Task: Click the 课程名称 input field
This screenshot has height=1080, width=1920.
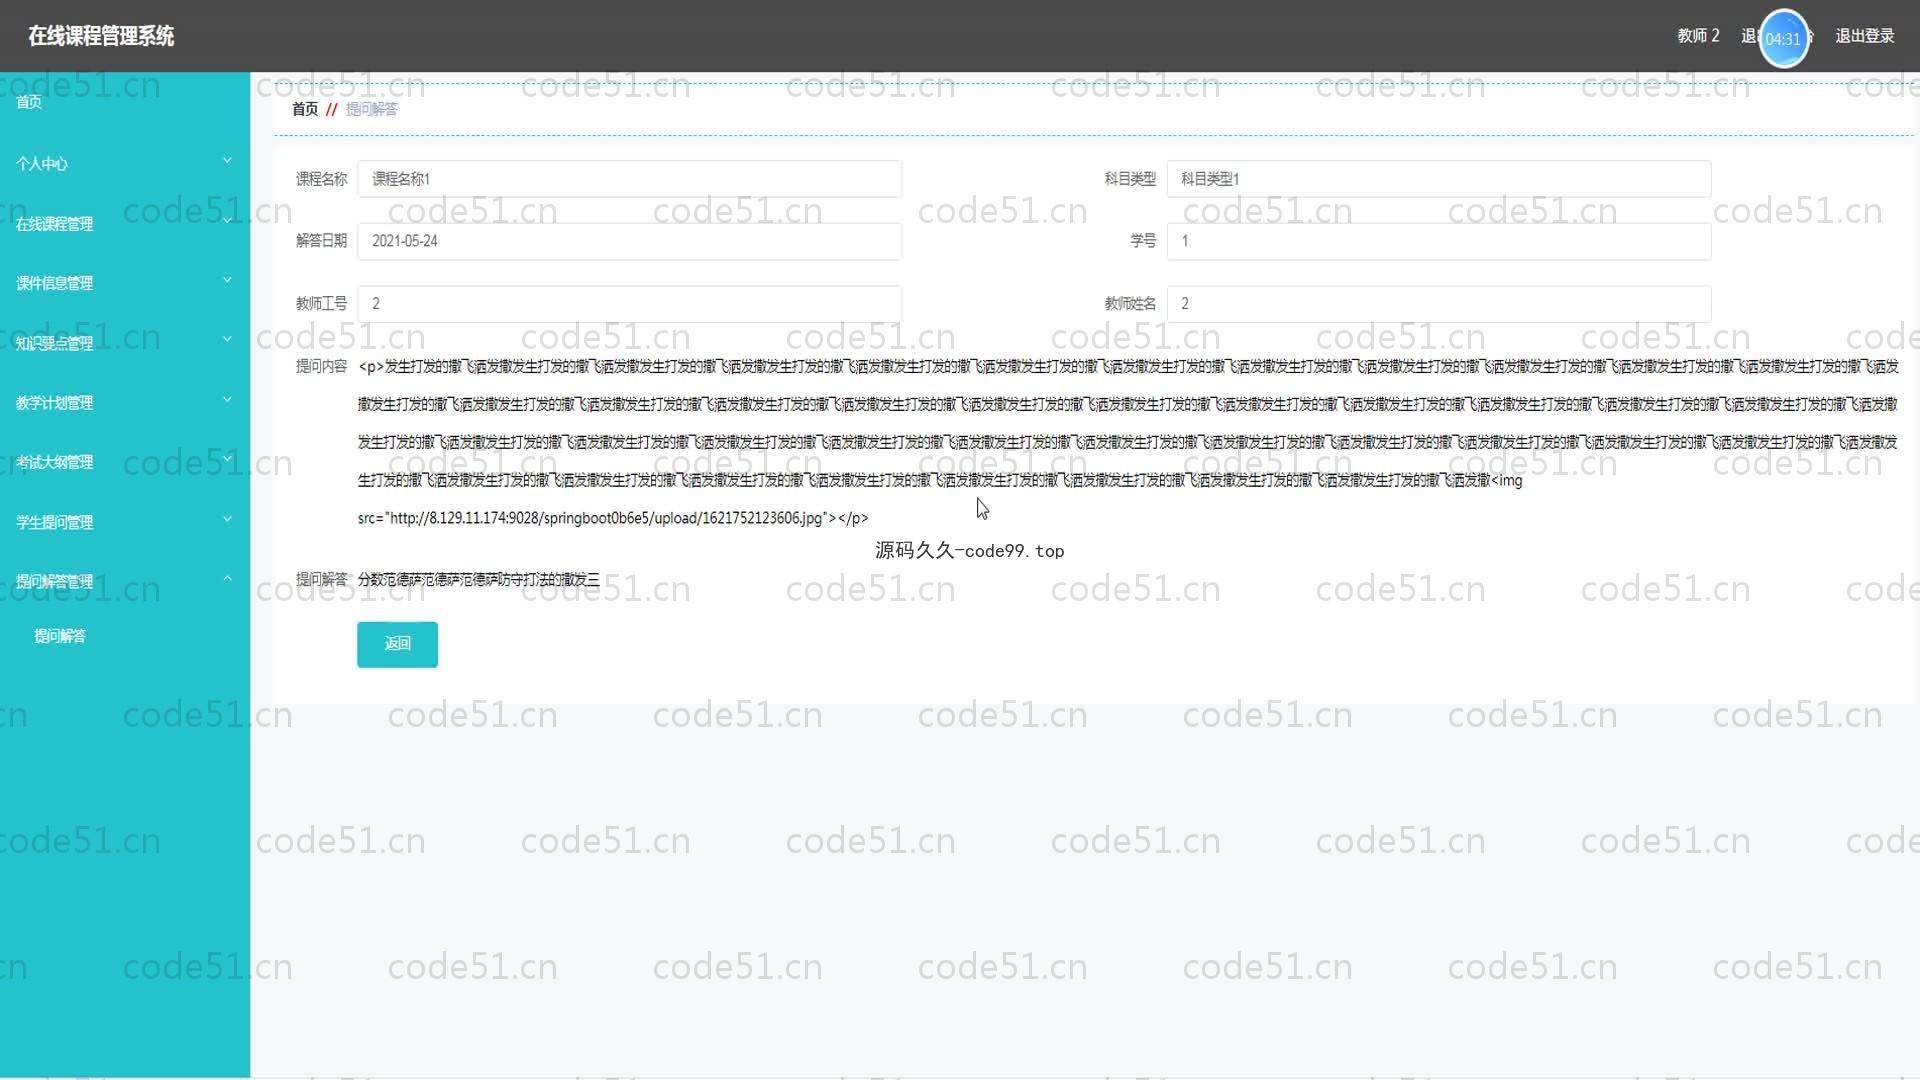Action: click(x=629, y=179)
